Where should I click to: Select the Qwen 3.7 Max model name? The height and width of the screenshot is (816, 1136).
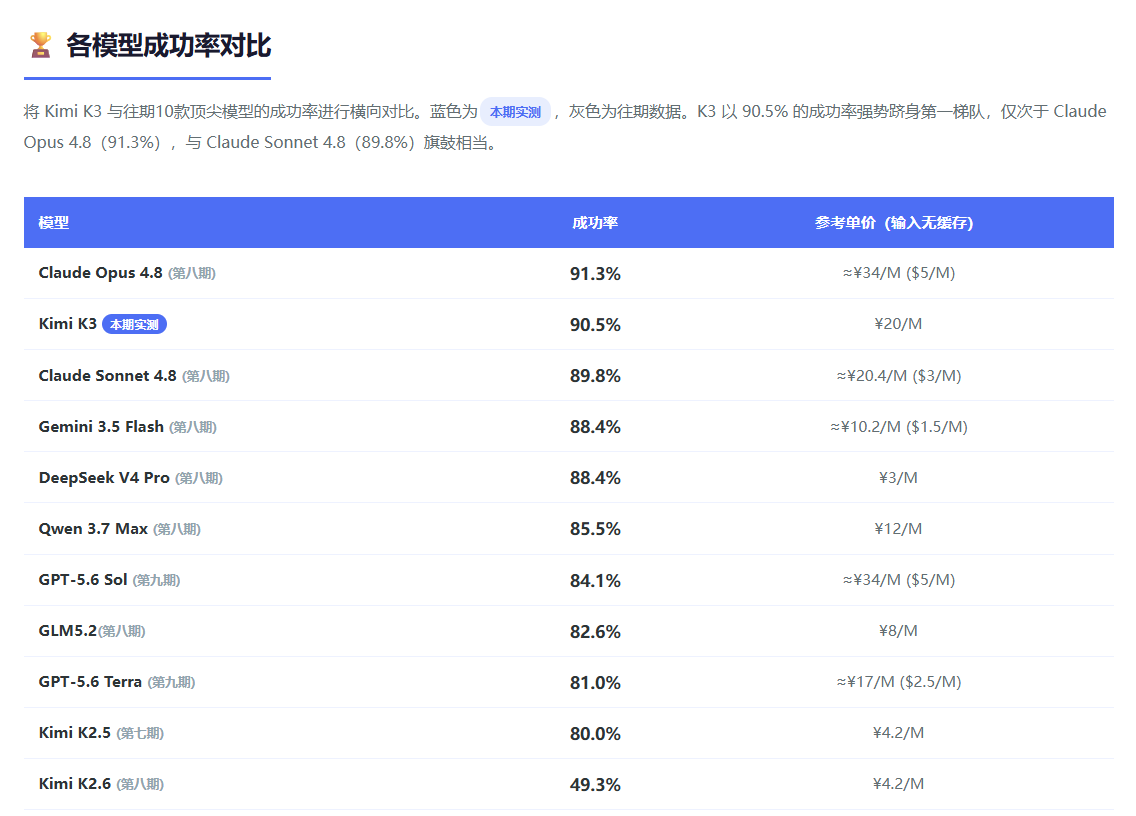tap(93, 528)
